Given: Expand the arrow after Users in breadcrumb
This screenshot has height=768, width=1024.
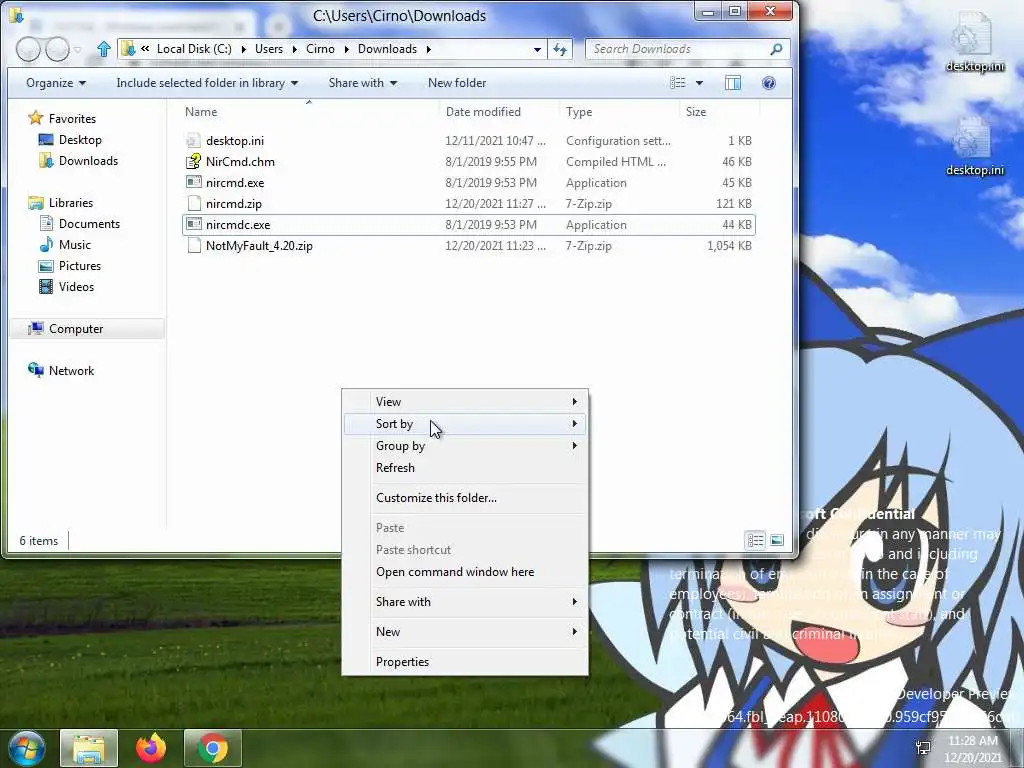Looking at the screenshot, I should [x=295, y=49].
